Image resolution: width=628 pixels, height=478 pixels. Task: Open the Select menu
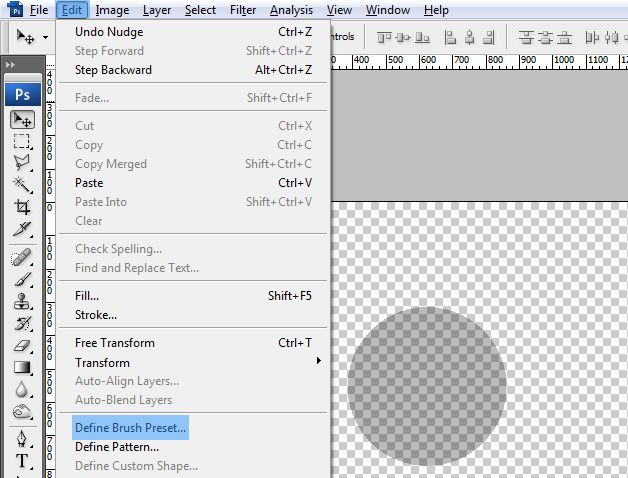200,10
